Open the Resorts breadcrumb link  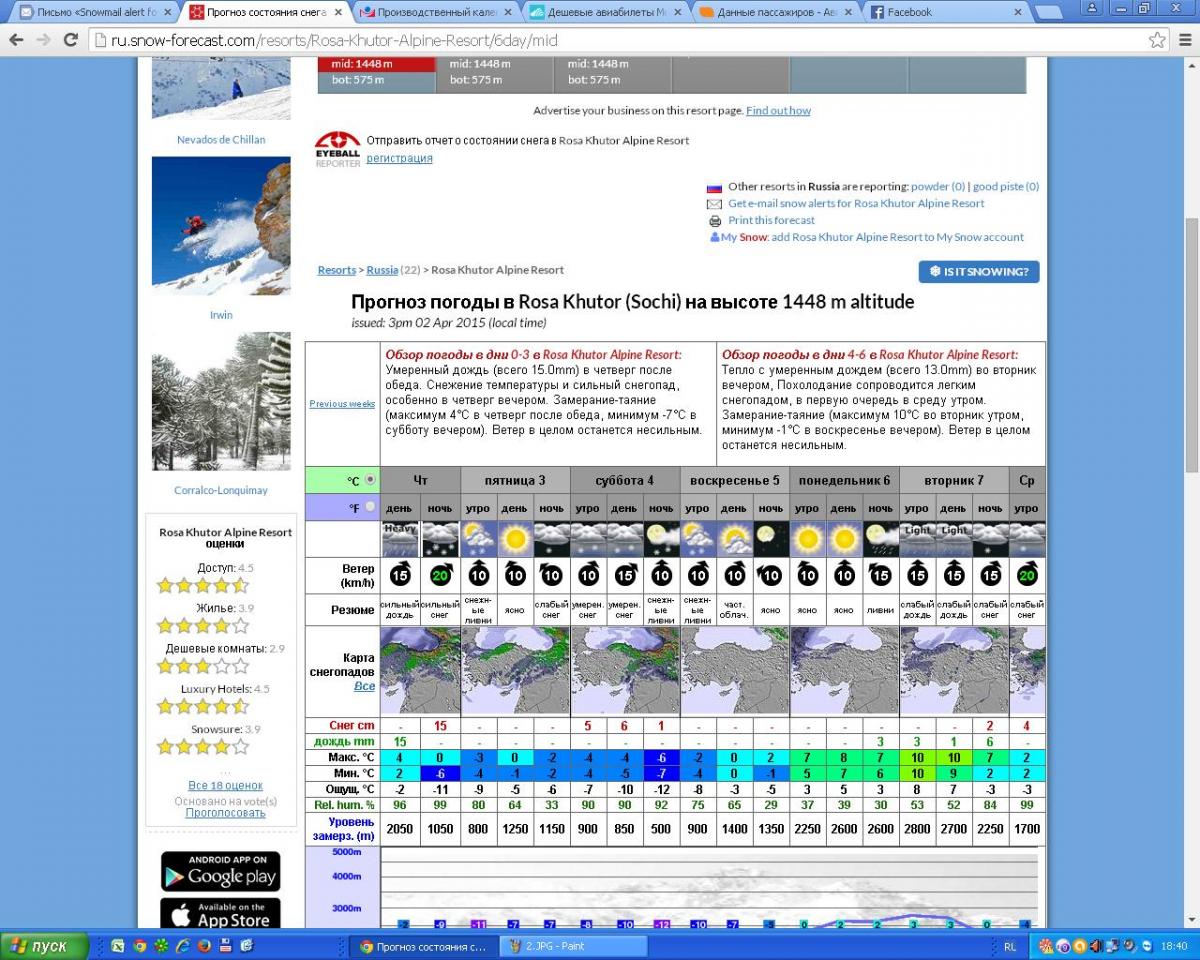click(x=337, y=270)
